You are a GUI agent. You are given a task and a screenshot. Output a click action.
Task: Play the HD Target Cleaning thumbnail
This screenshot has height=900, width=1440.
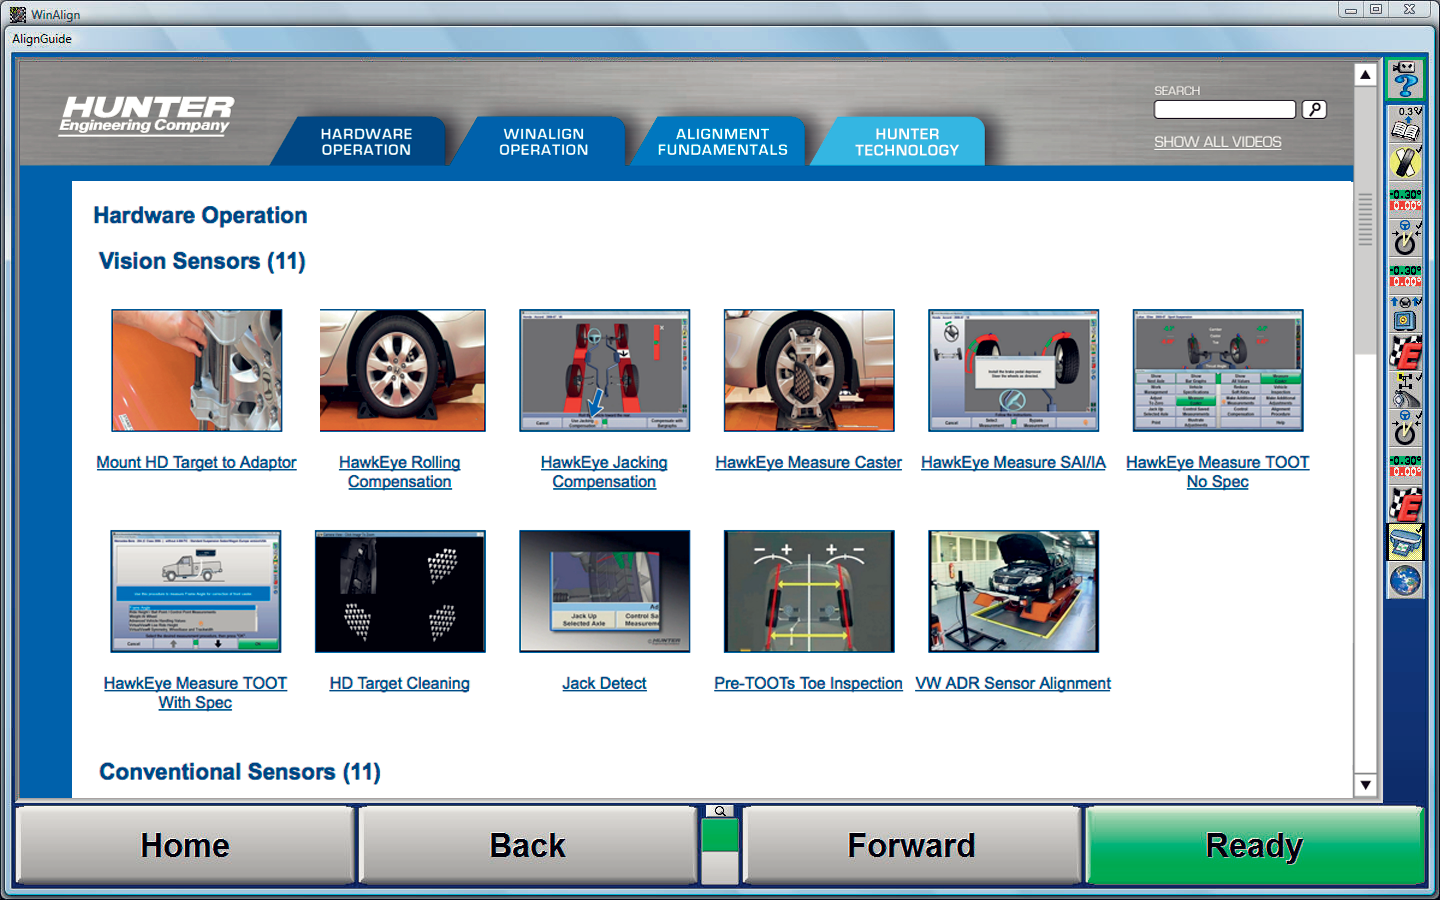[400, 591]
